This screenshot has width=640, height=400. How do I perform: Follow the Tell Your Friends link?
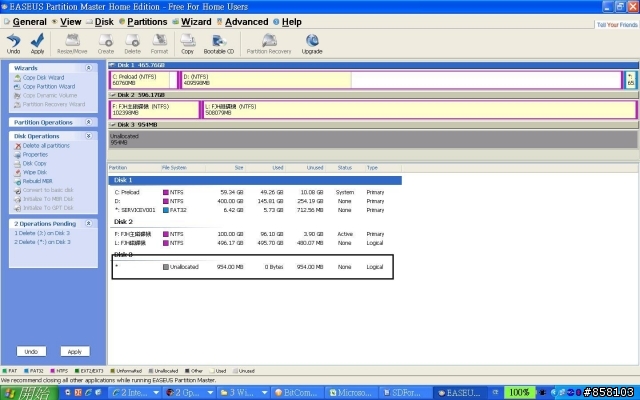click(x=617, y=25)
